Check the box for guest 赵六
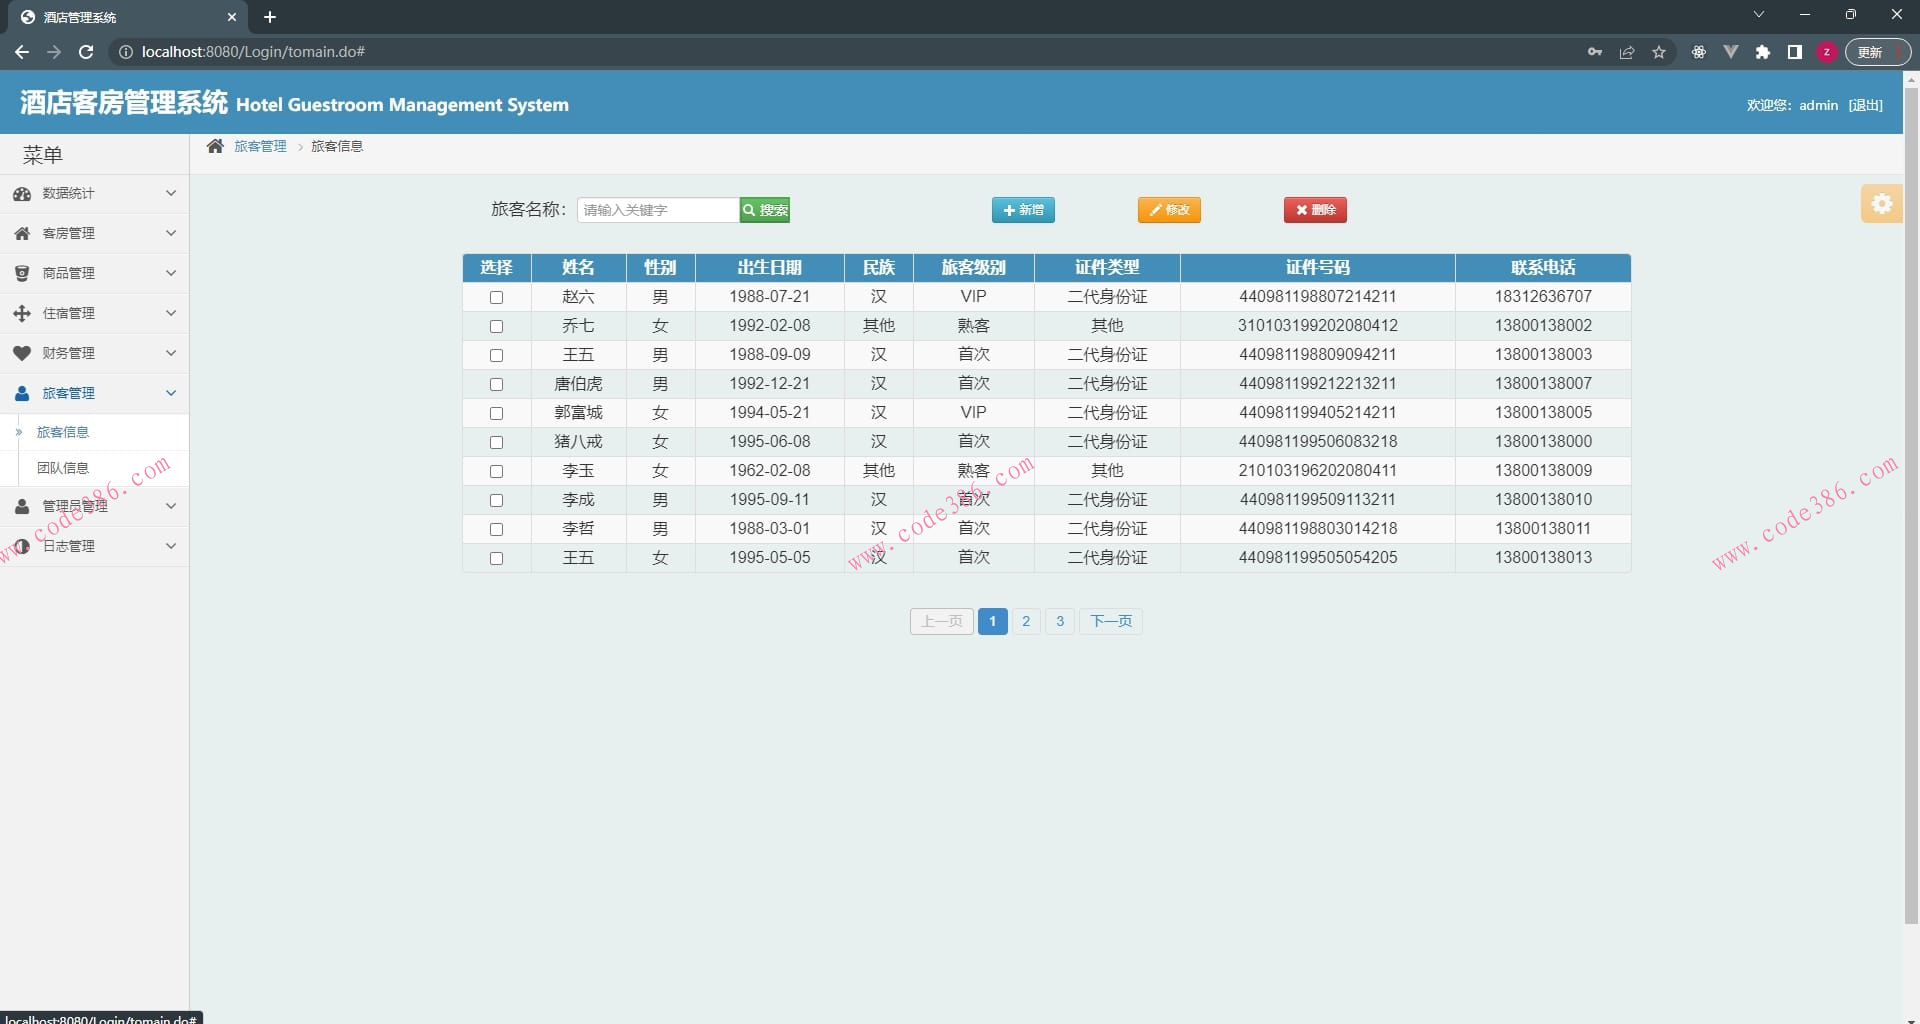 point(496,298)
